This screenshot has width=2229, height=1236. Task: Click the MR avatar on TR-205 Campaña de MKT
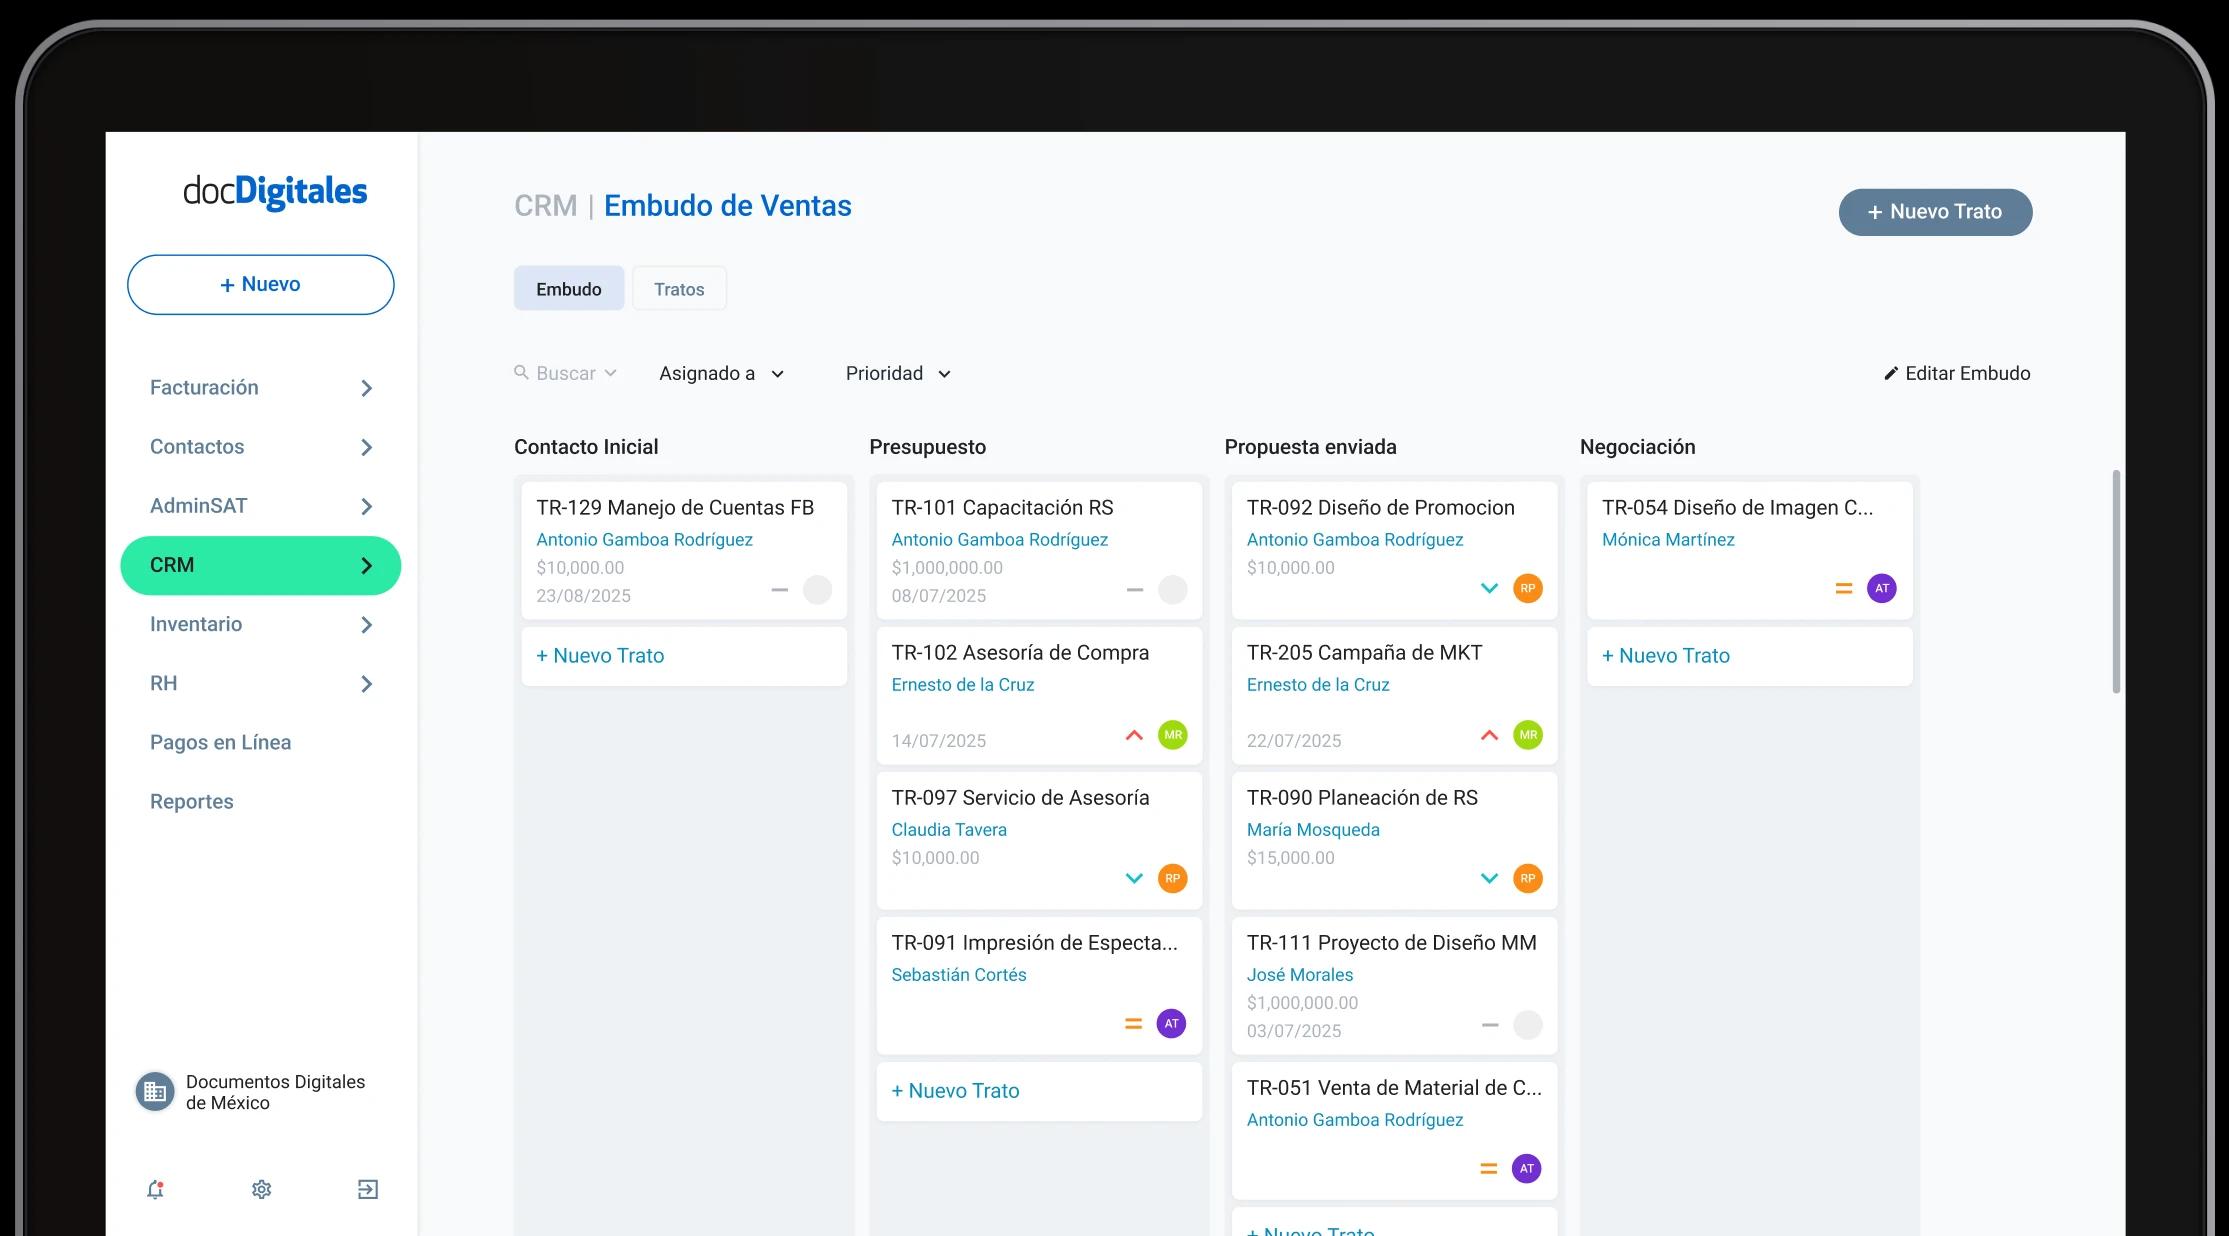point(1528,735)
